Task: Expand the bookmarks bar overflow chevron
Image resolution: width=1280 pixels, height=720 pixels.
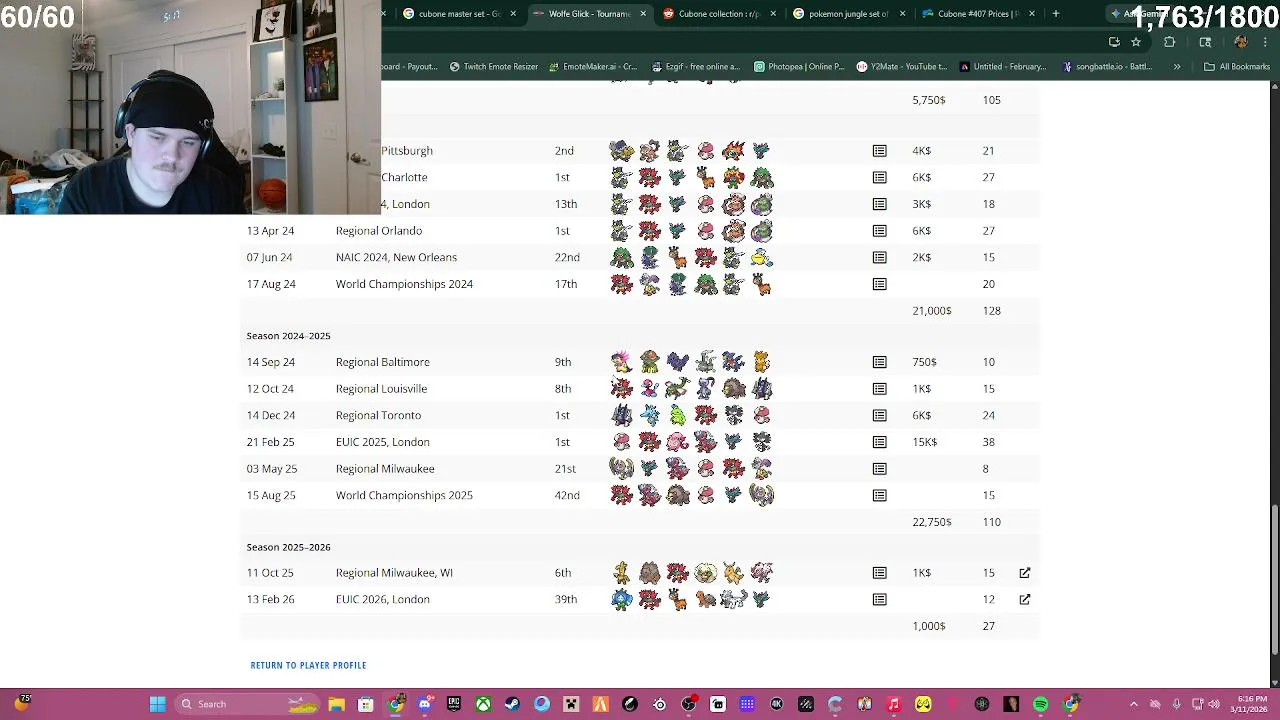Action: point(1177,67)
